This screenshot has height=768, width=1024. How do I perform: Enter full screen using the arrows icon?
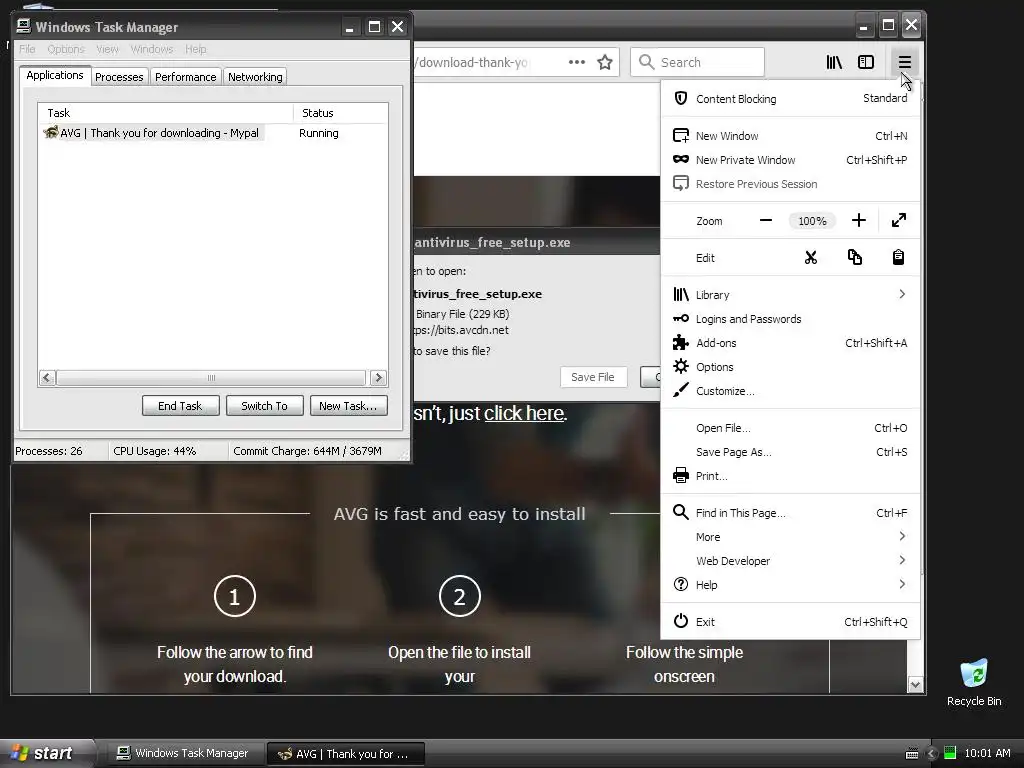coord(899,221)
